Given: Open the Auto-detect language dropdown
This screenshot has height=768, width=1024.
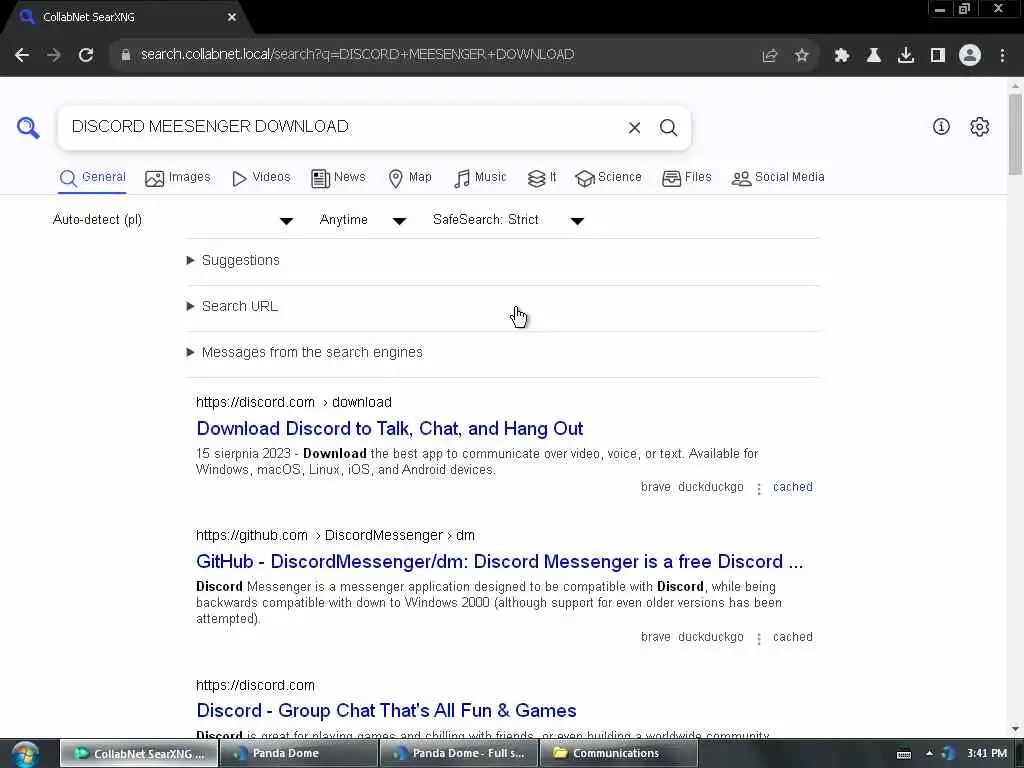Looking at the screenshot, I should coord(172,220).
